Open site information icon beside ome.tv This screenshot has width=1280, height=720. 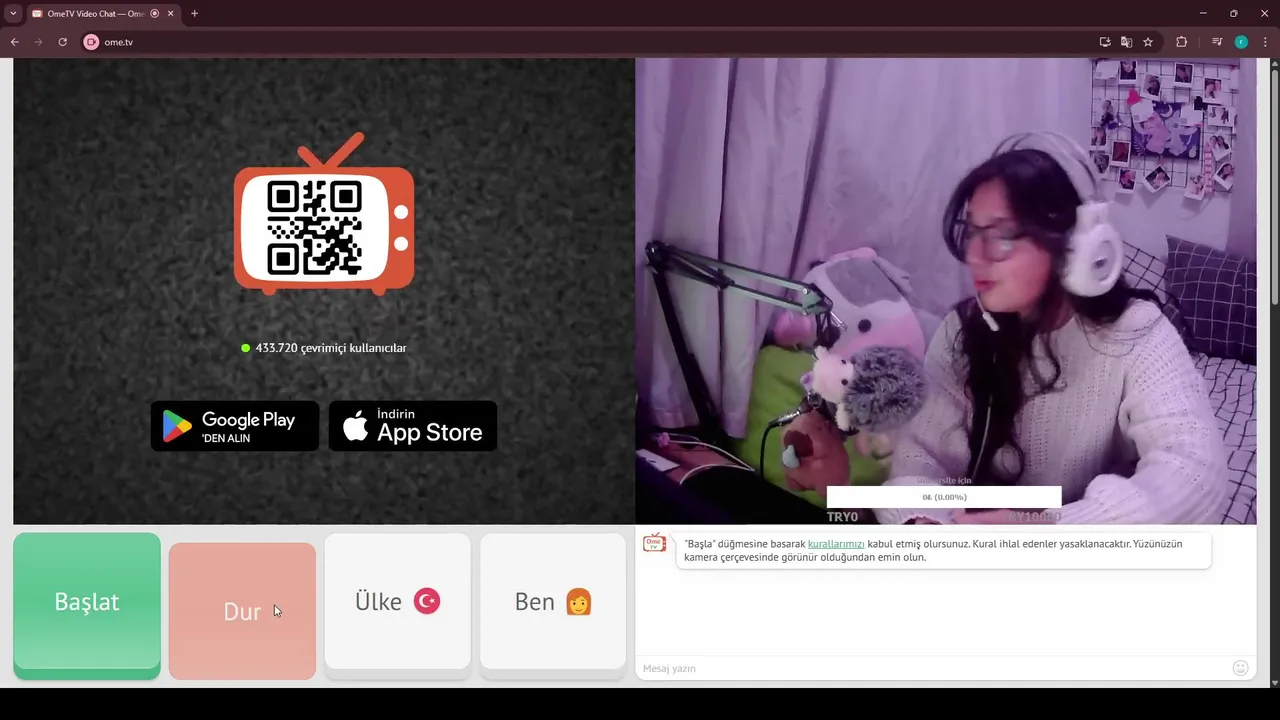(x=92, y=42)
